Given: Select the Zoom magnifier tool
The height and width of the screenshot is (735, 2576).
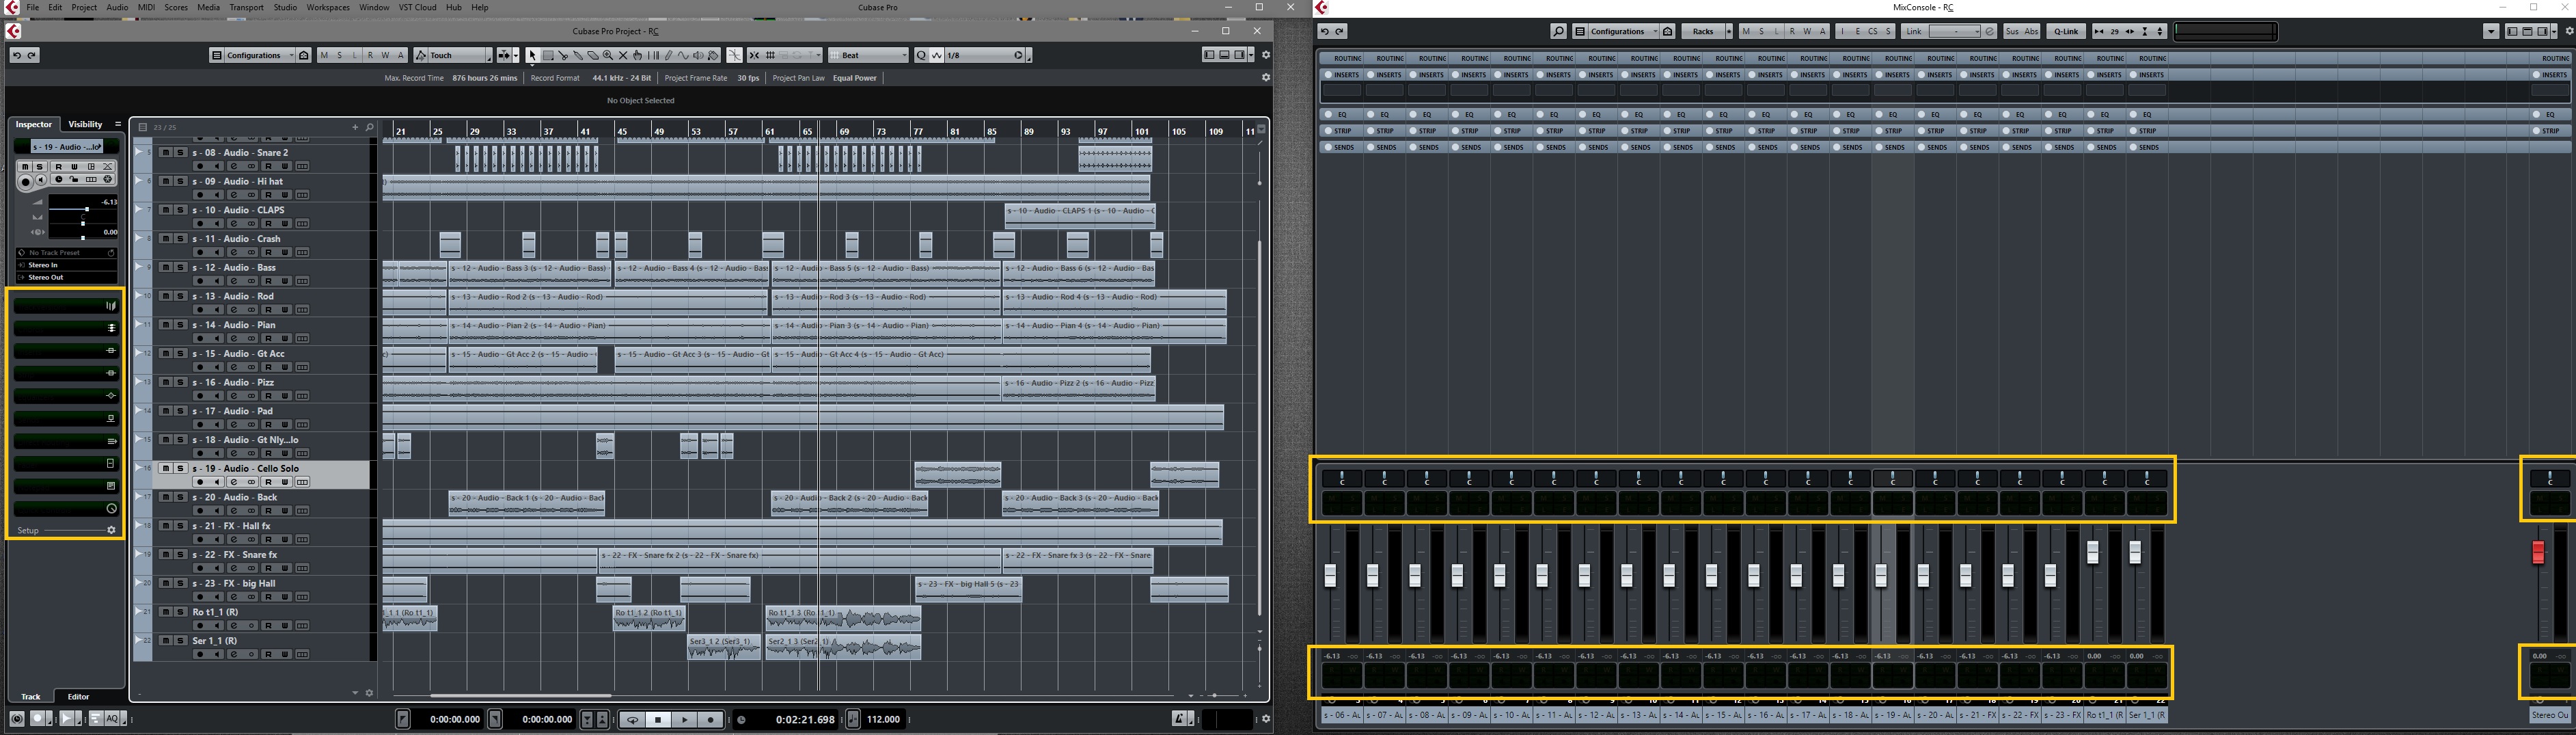Looking at the screenshot, I should tap(608, 56).
